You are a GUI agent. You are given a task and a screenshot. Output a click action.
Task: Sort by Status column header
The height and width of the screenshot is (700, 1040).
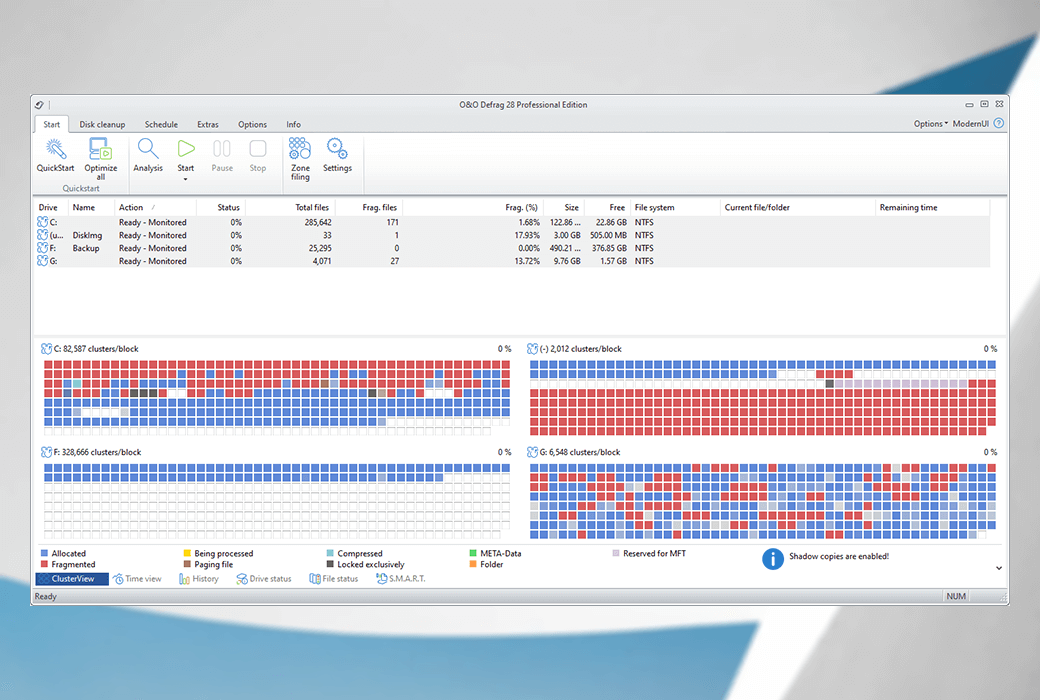pos(220,208)
